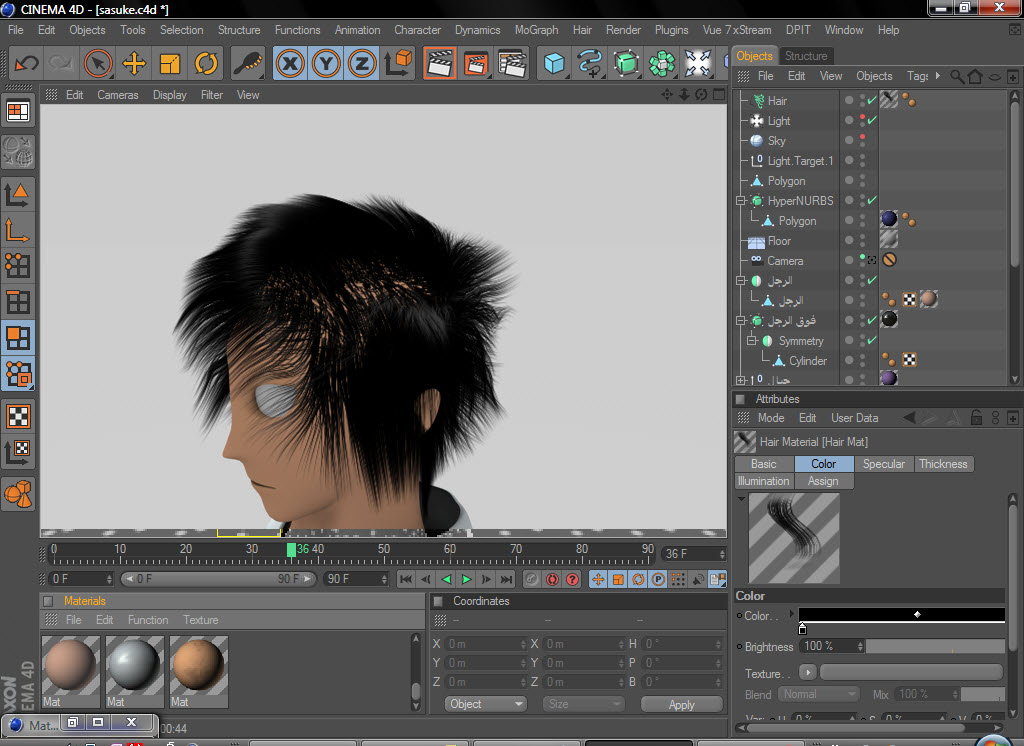The width and height of the screenshot is (1024, 746).
Task: Render the active view clapperboard
Action: click(x=440, y=63)
